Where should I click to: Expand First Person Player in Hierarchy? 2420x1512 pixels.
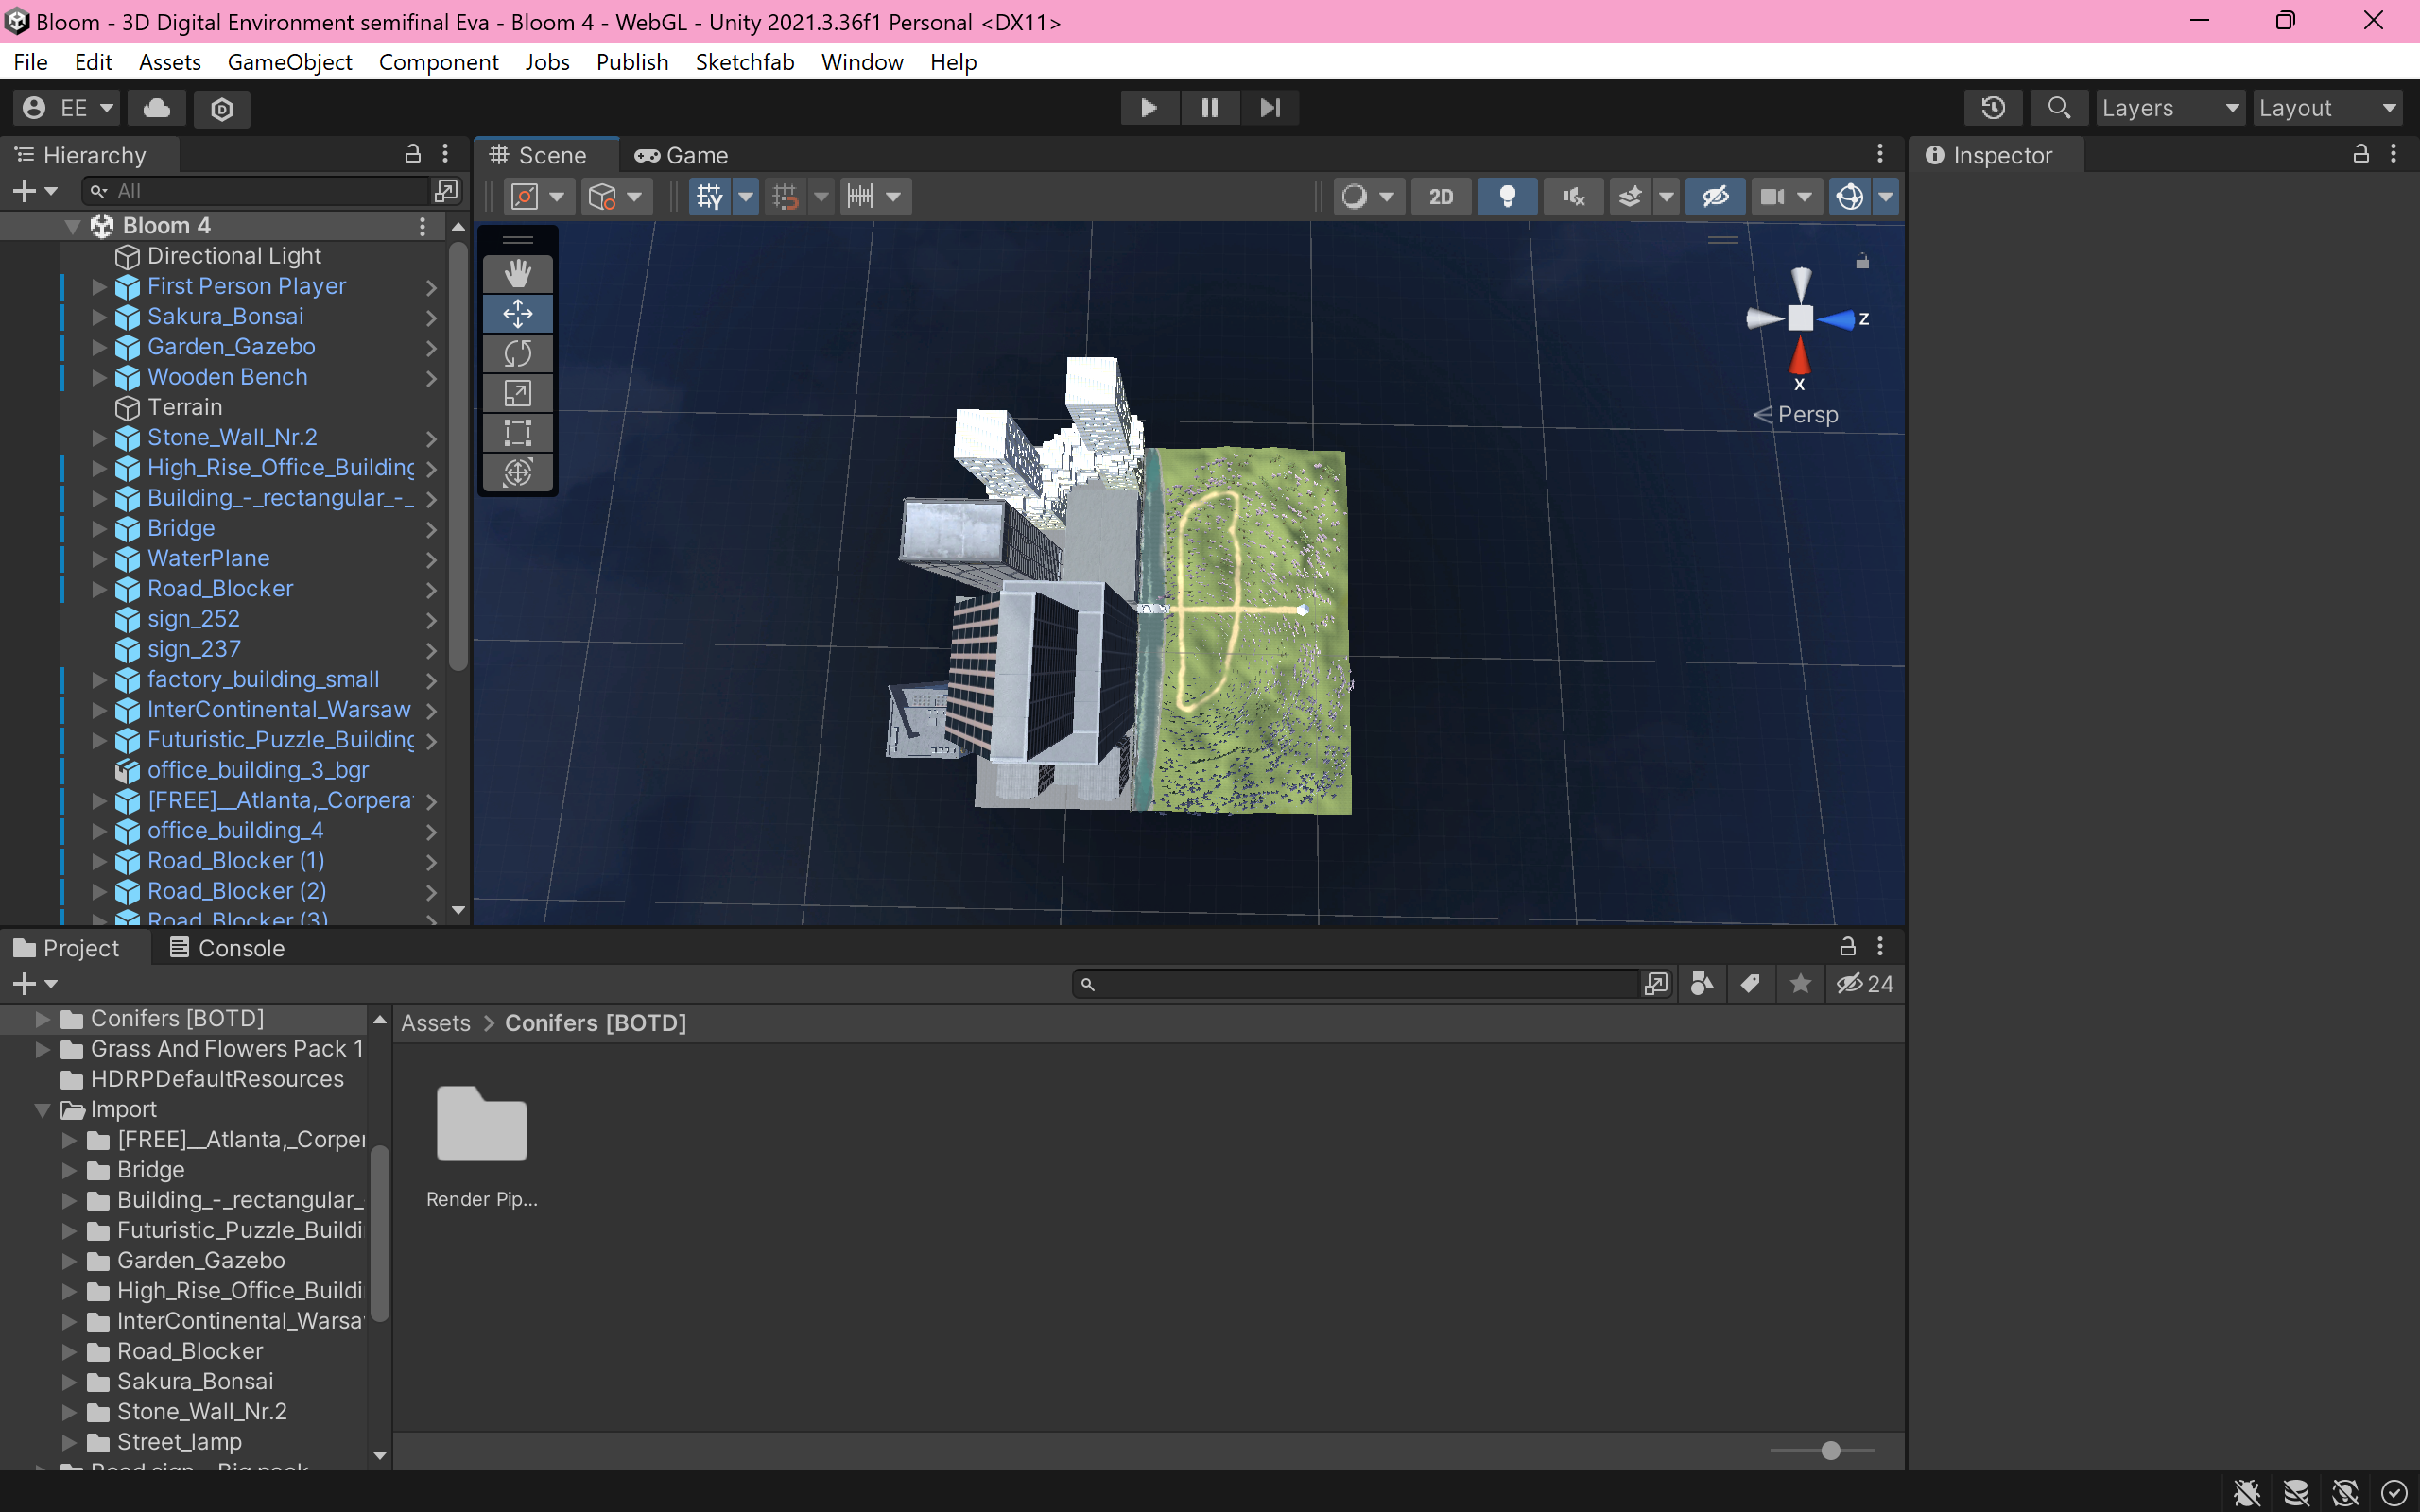tap(99, 286)
